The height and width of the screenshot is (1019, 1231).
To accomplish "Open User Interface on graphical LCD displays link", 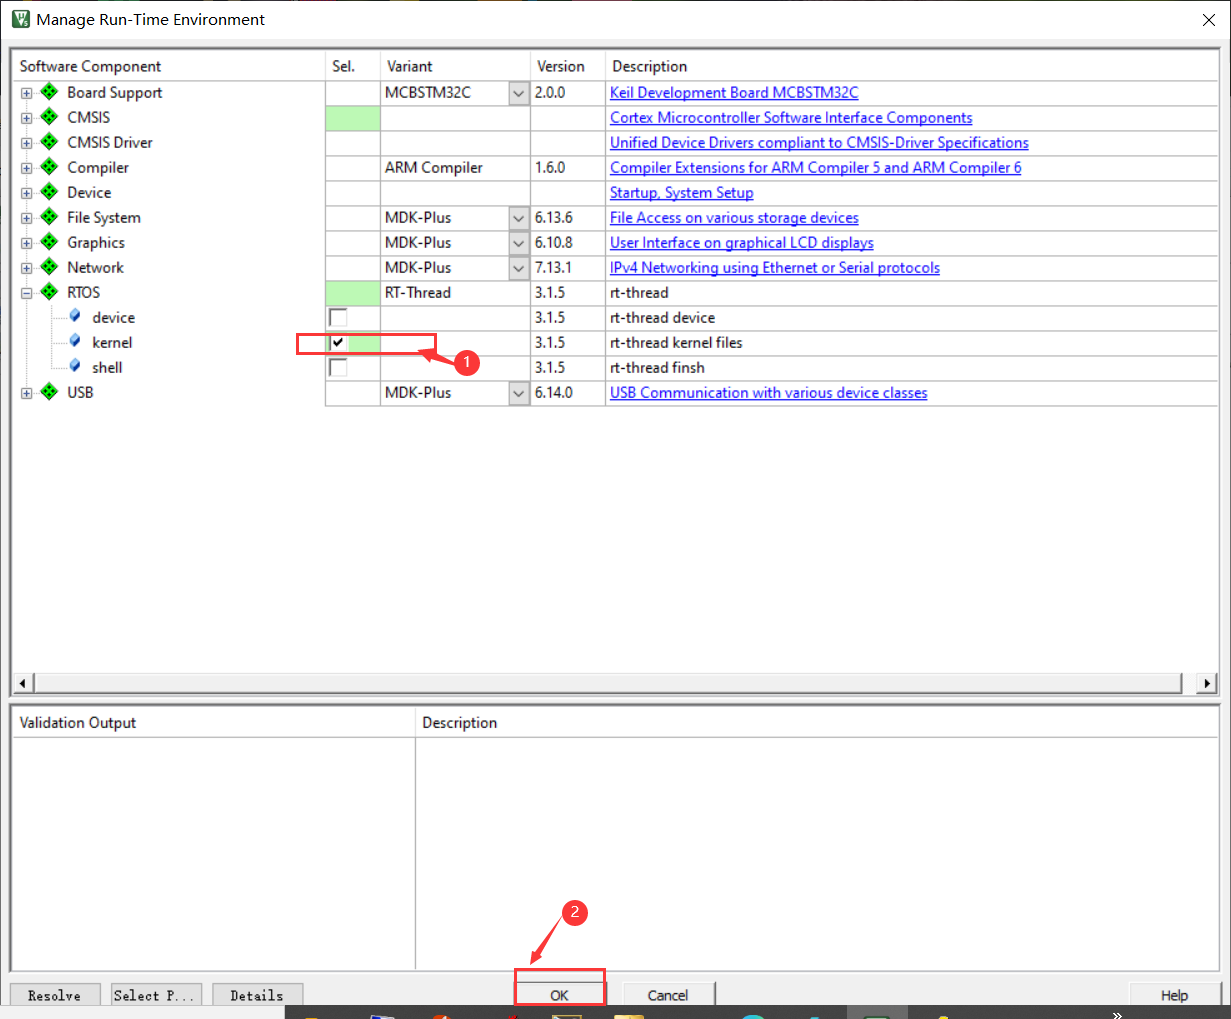I will [742, 242].
